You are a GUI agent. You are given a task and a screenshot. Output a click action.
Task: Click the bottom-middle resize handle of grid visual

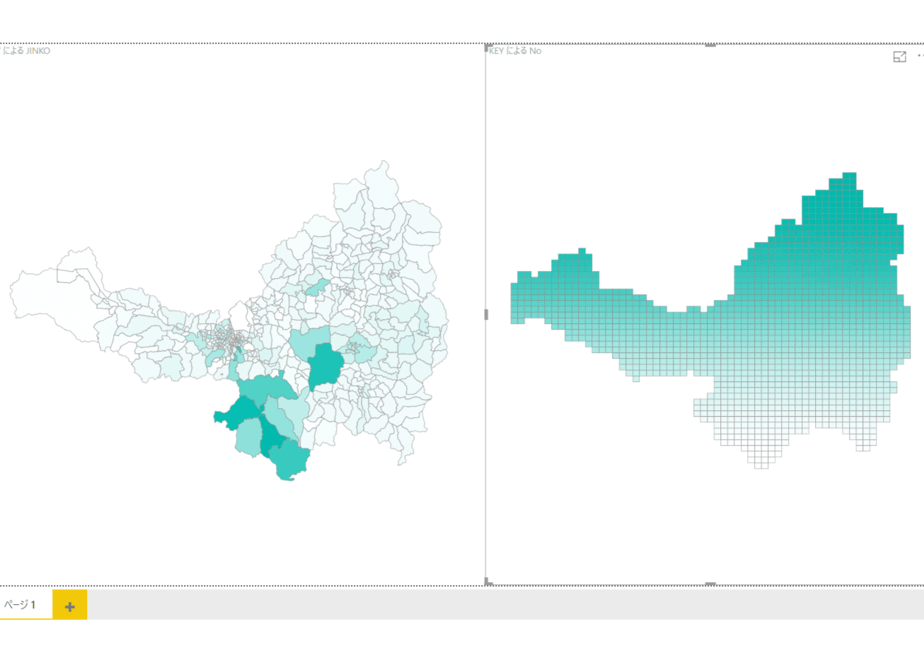coord(711,583)
